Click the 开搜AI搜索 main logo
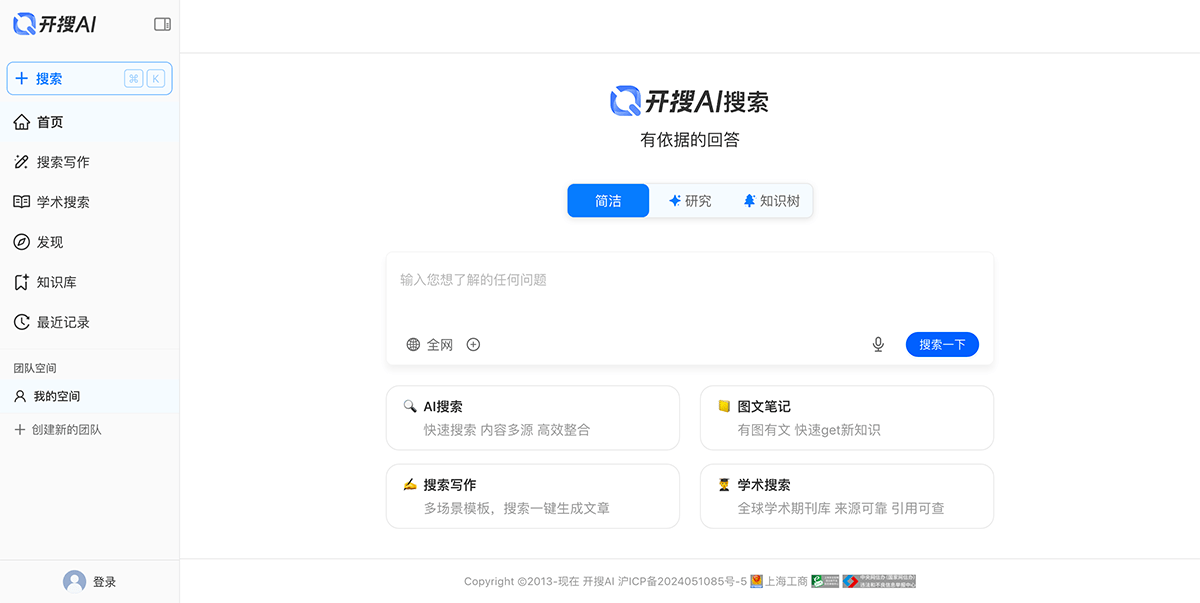1200x603 pixels. pyautogui.click(x=690, y=101)
